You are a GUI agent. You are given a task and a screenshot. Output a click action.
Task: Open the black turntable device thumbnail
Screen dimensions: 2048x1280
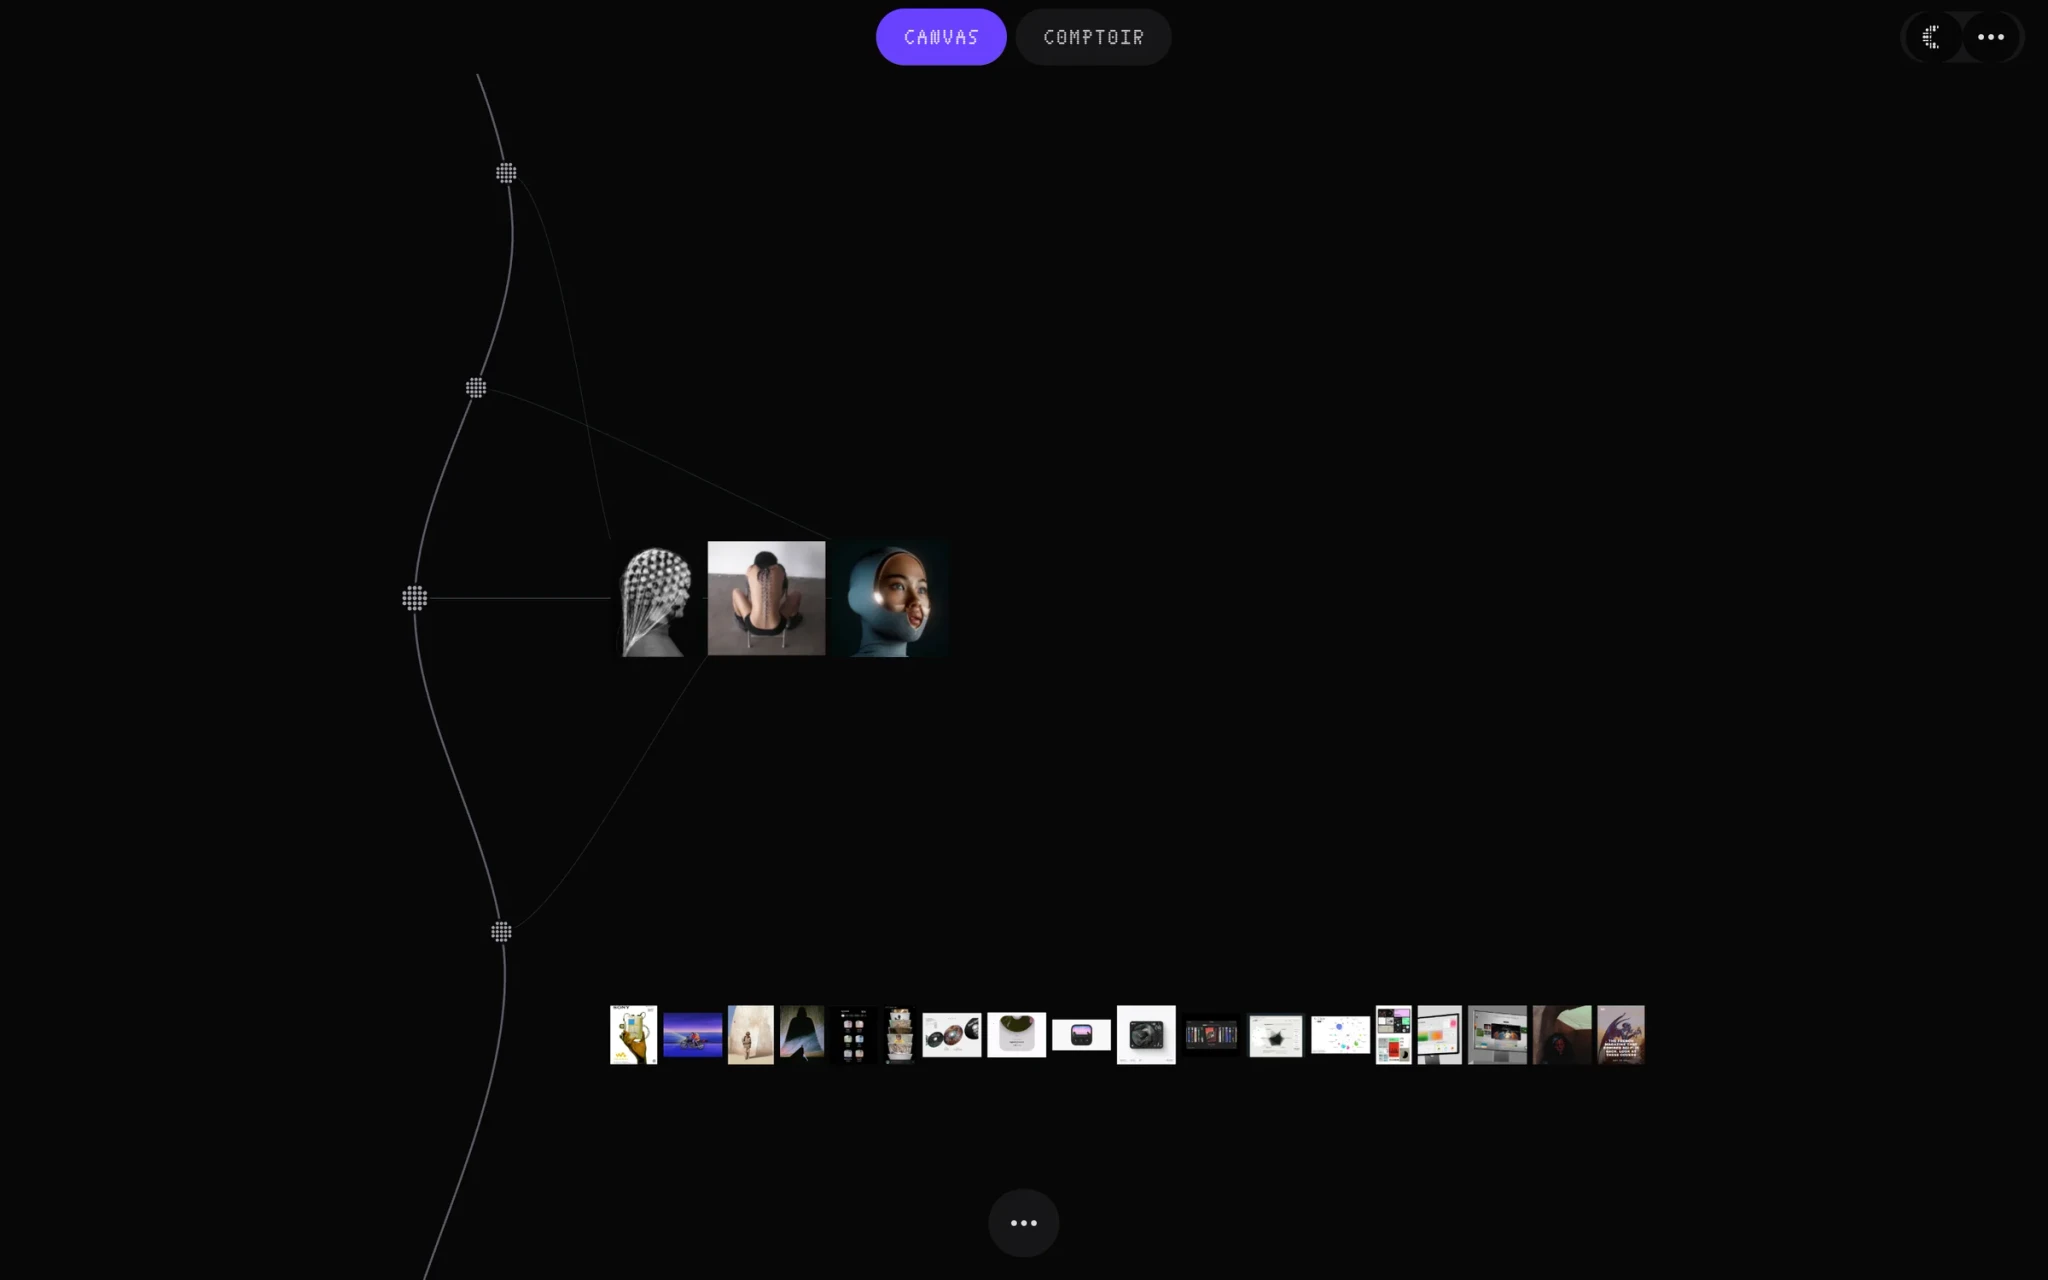[1146, 1035]
